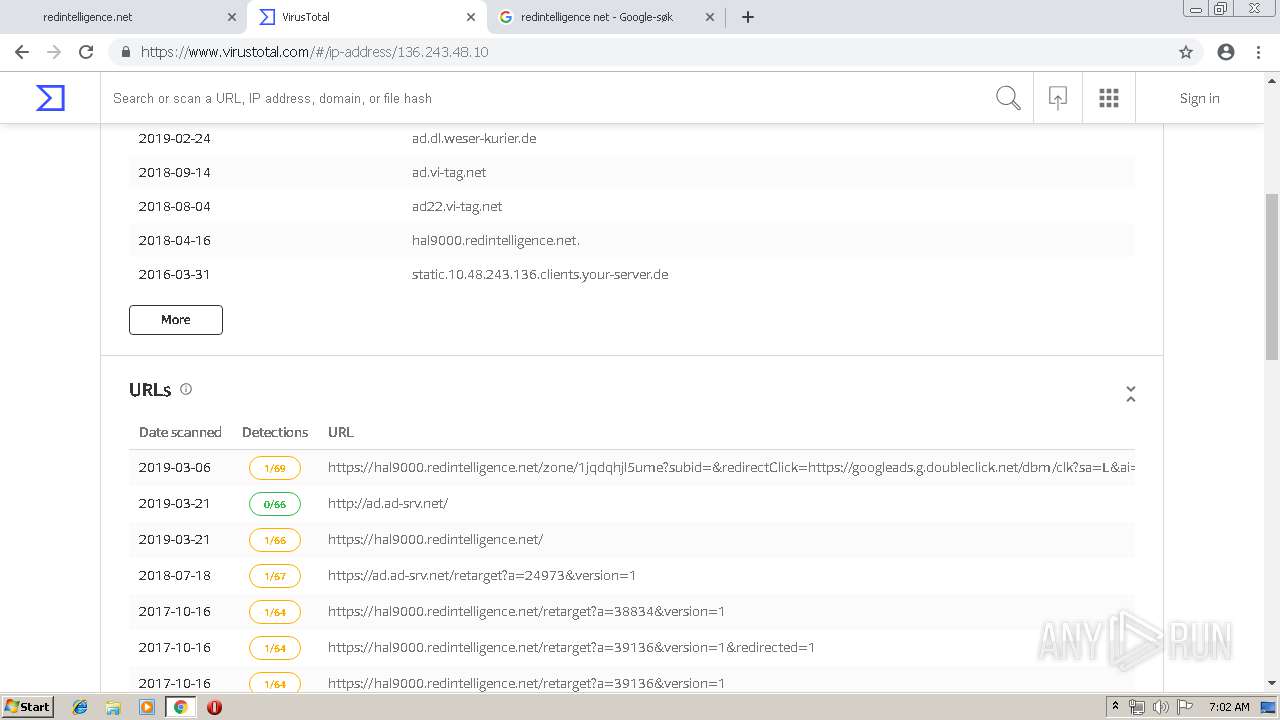Select hal9000.redintelligence.net. domain
This screenshot has width=1280, height=720.
coord(496,240)
